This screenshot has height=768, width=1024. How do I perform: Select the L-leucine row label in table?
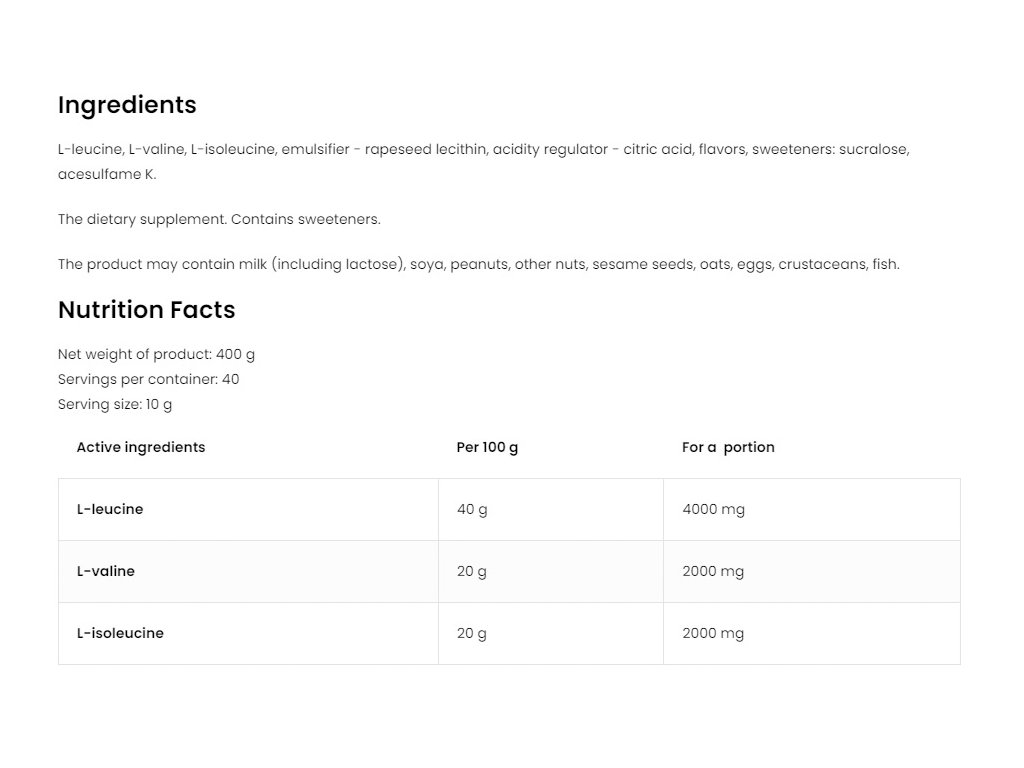point(110,510)
